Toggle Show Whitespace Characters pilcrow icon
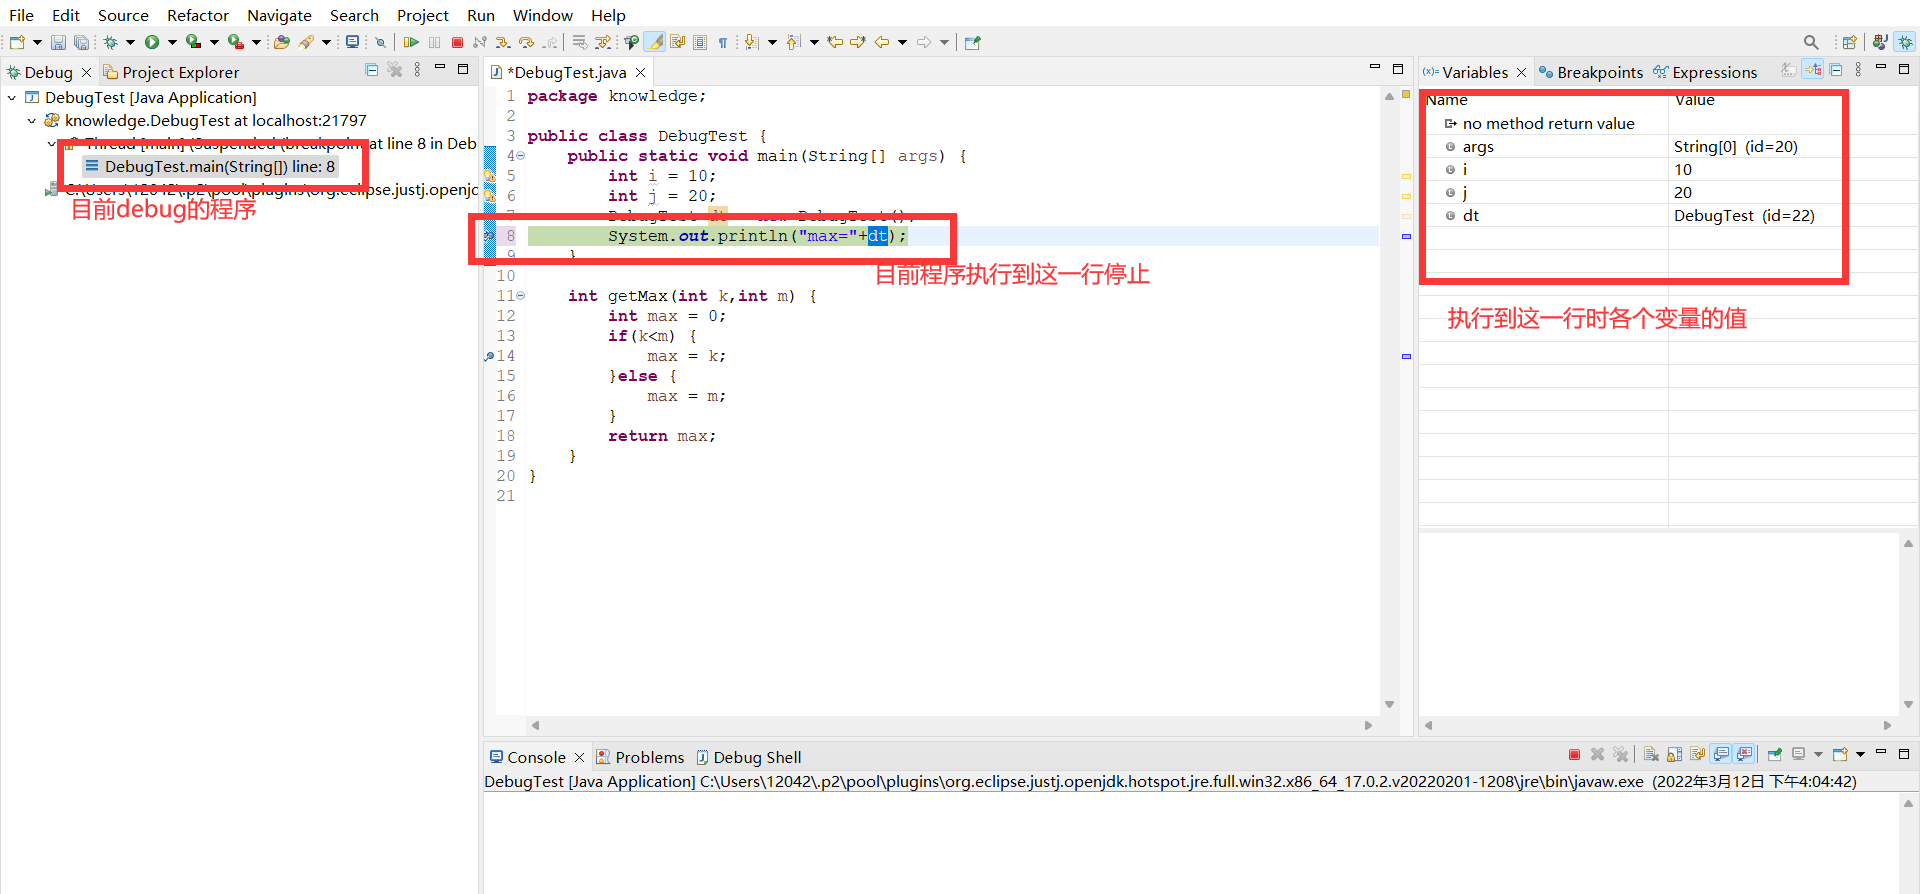The width and height of the screenshot is (1920, 894). coord(723,42)
